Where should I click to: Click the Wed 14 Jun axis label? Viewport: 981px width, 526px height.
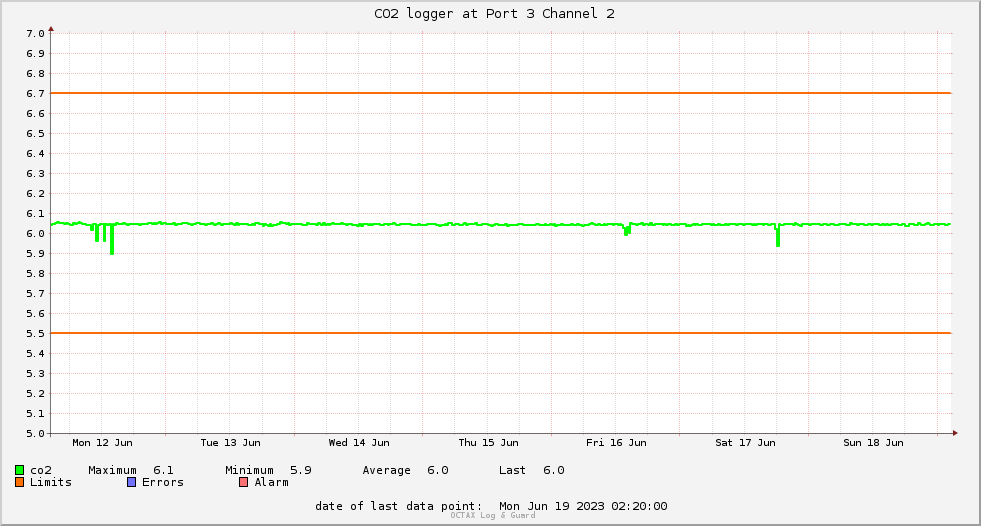click(359, 443)
